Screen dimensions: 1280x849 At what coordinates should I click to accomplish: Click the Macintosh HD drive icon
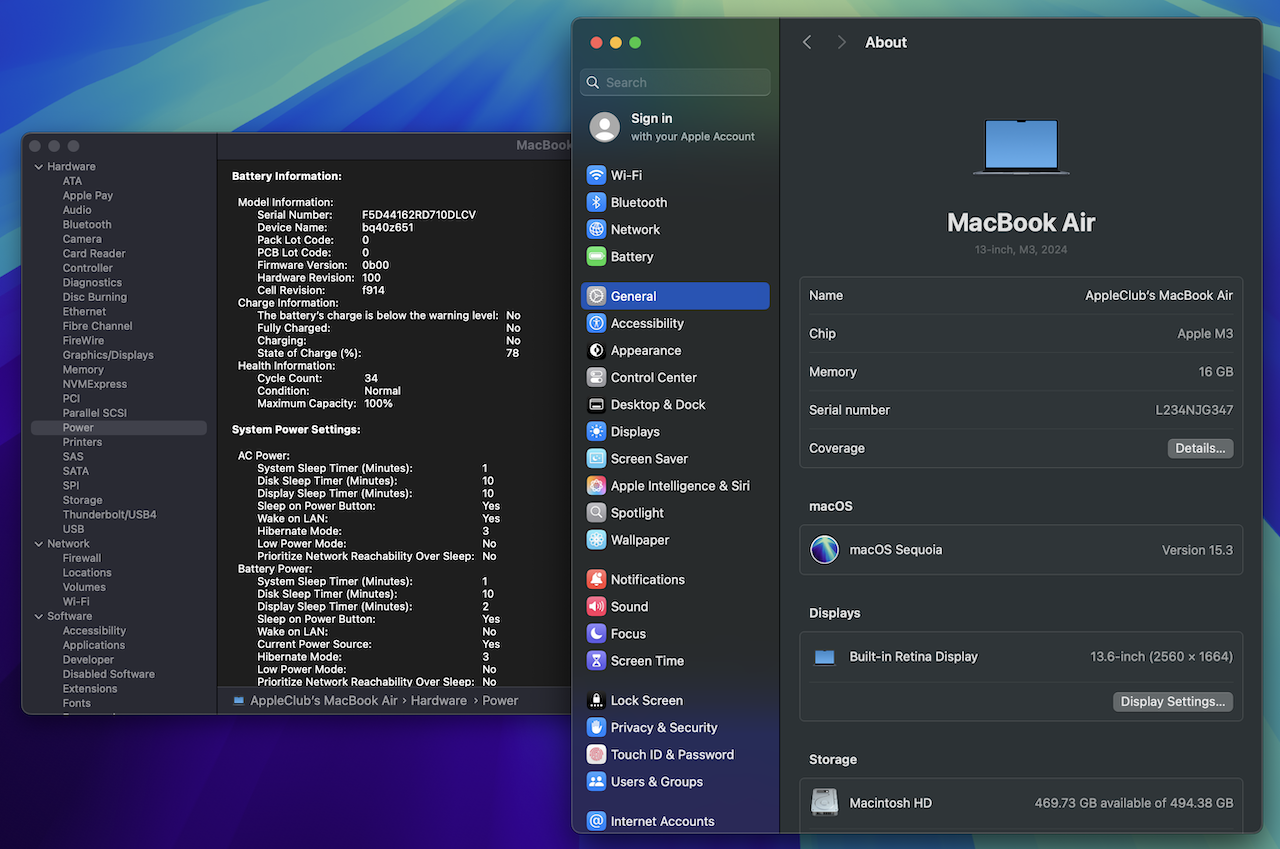825,803
